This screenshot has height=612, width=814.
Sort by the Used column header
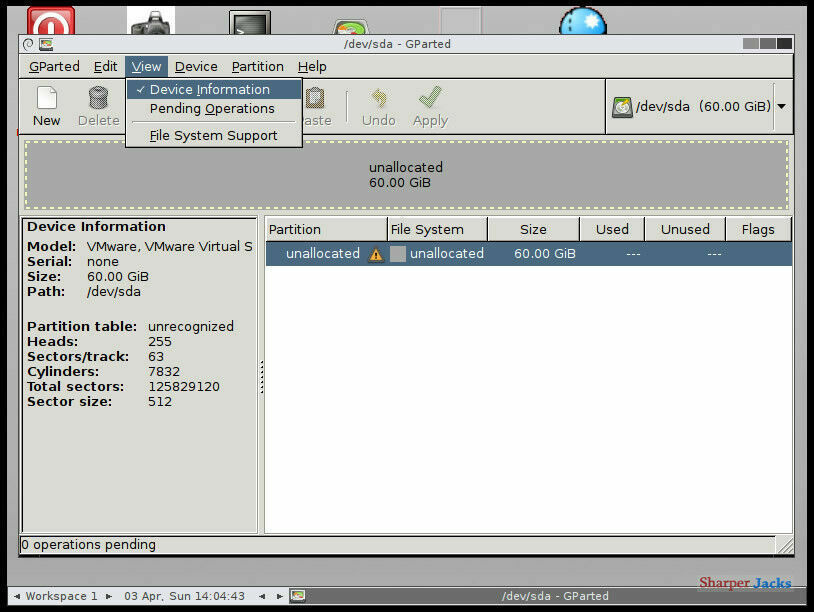[612, 229]
